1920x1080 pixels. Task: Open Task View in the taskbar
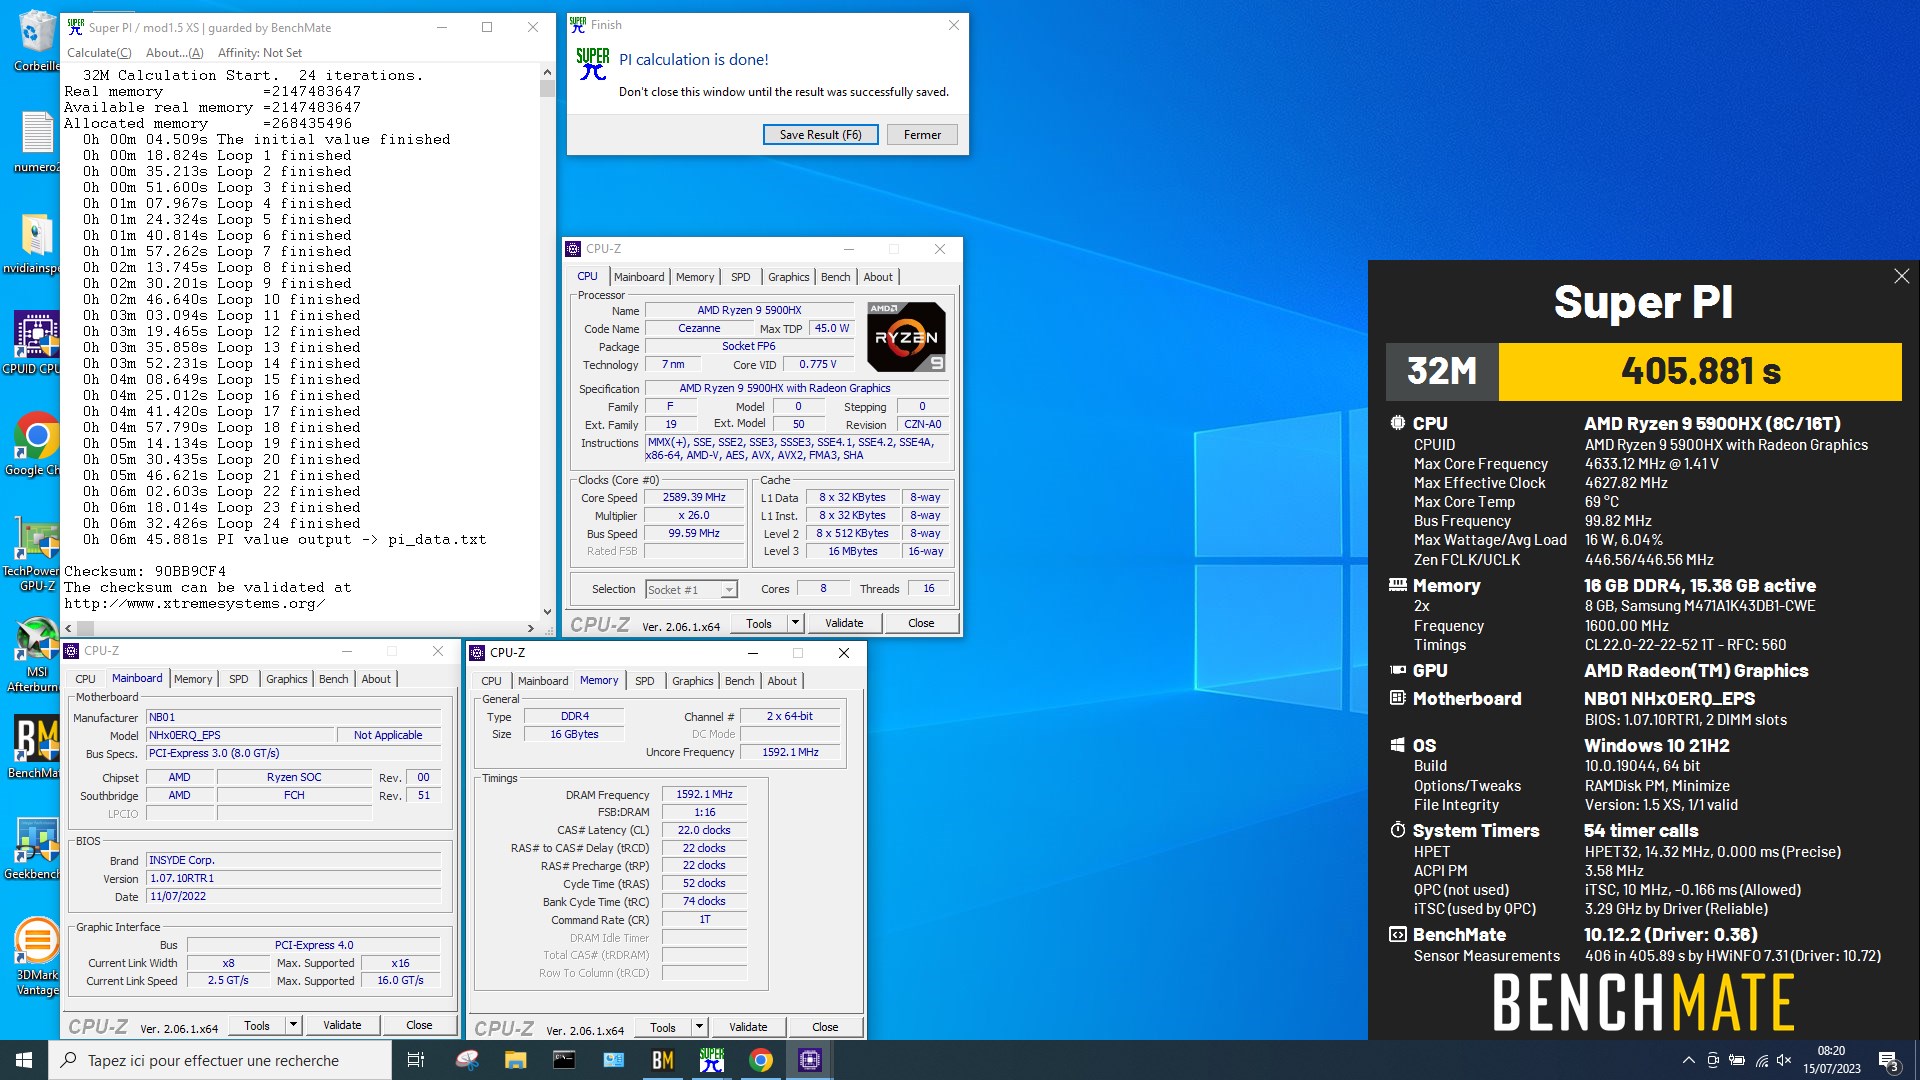coord(416,1060)
